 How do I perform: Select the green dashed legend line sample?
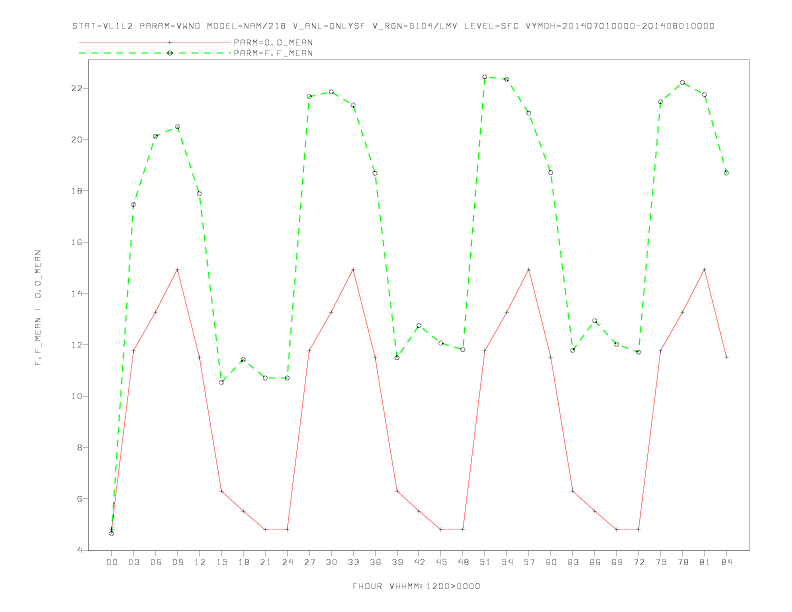155,53
